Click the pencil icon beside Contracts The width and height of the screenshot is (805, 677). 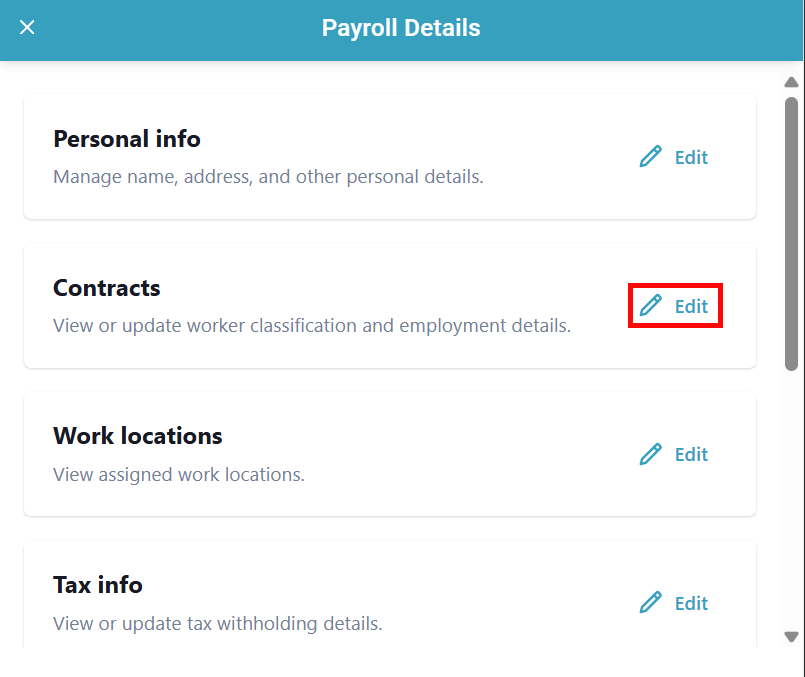tap(651, 306)
